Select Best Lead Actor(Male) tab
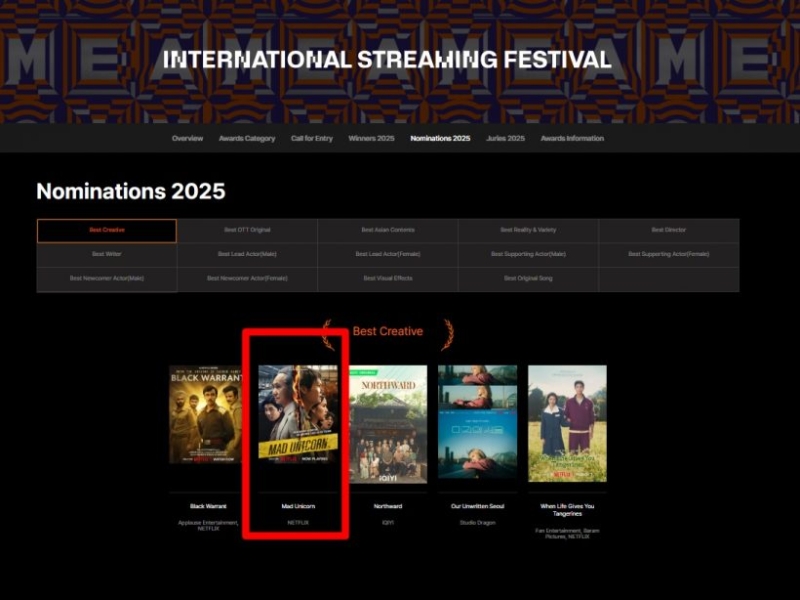 [247, 255]
